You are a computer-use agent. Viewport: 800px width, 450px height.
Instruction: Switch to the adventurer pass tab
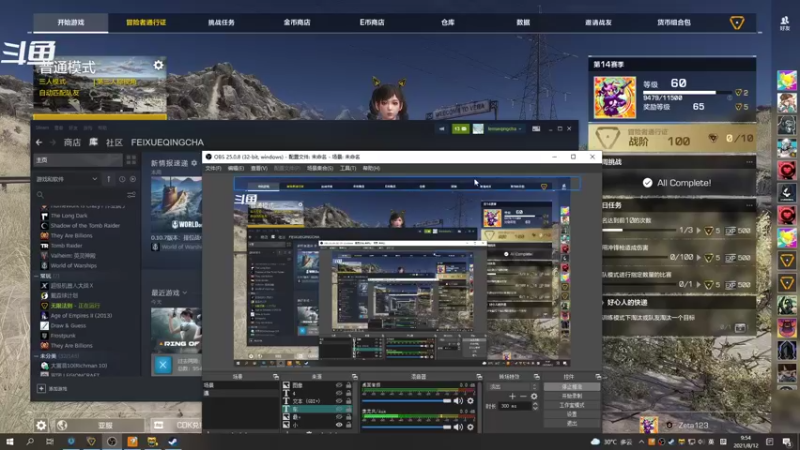[x=146, y=22]
